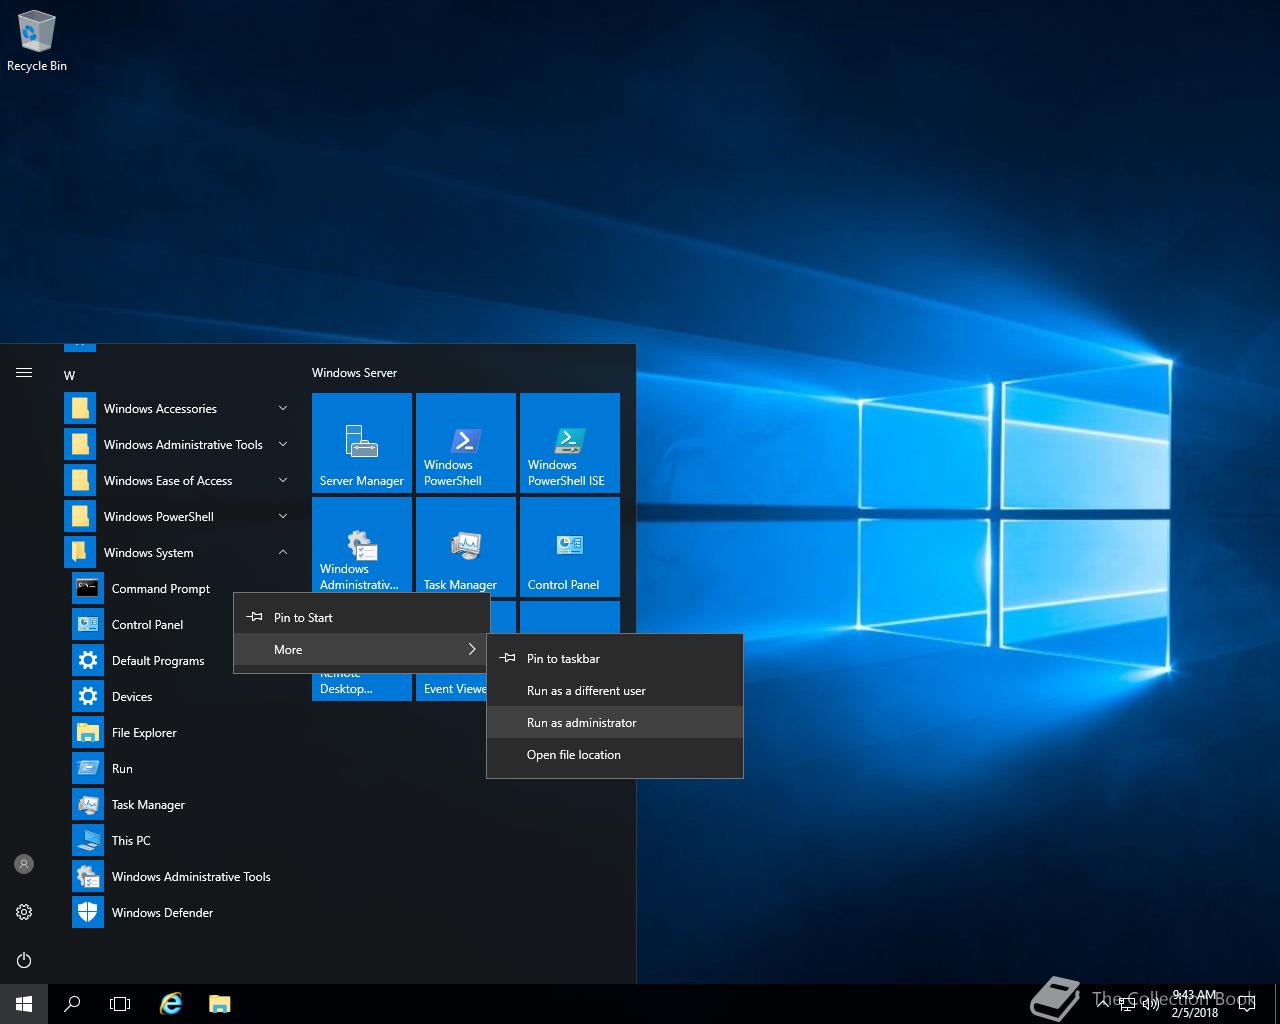
Task: Launch the Windows PowerShell tile
Action: (466, 443)
